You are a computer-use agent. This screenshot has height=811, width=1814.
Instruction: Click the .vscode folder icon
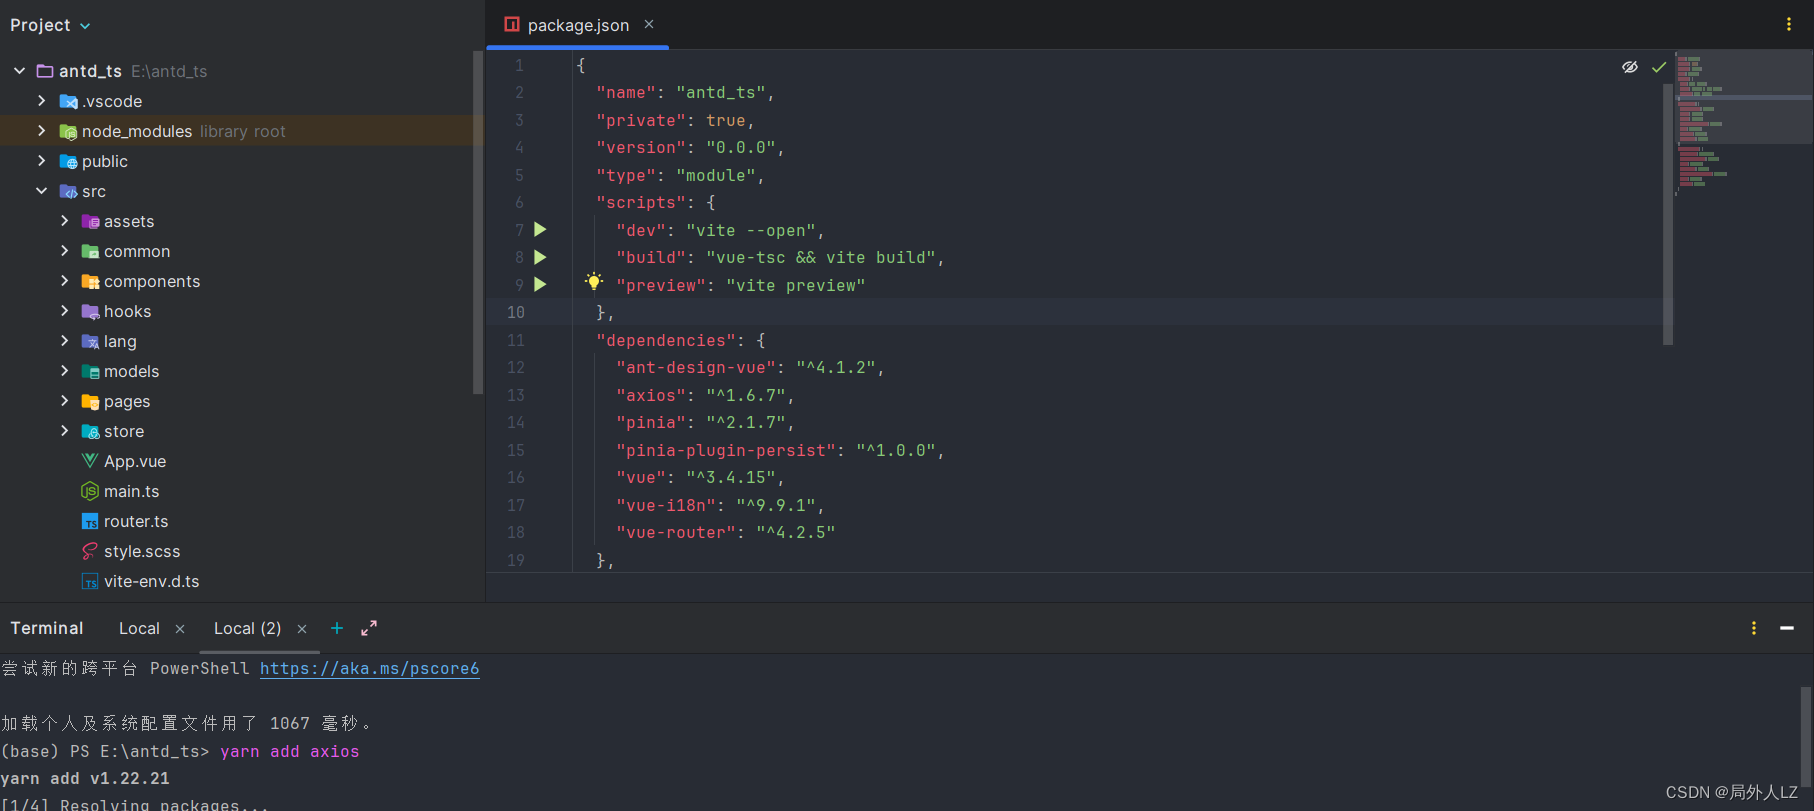[x=68, y=101]
